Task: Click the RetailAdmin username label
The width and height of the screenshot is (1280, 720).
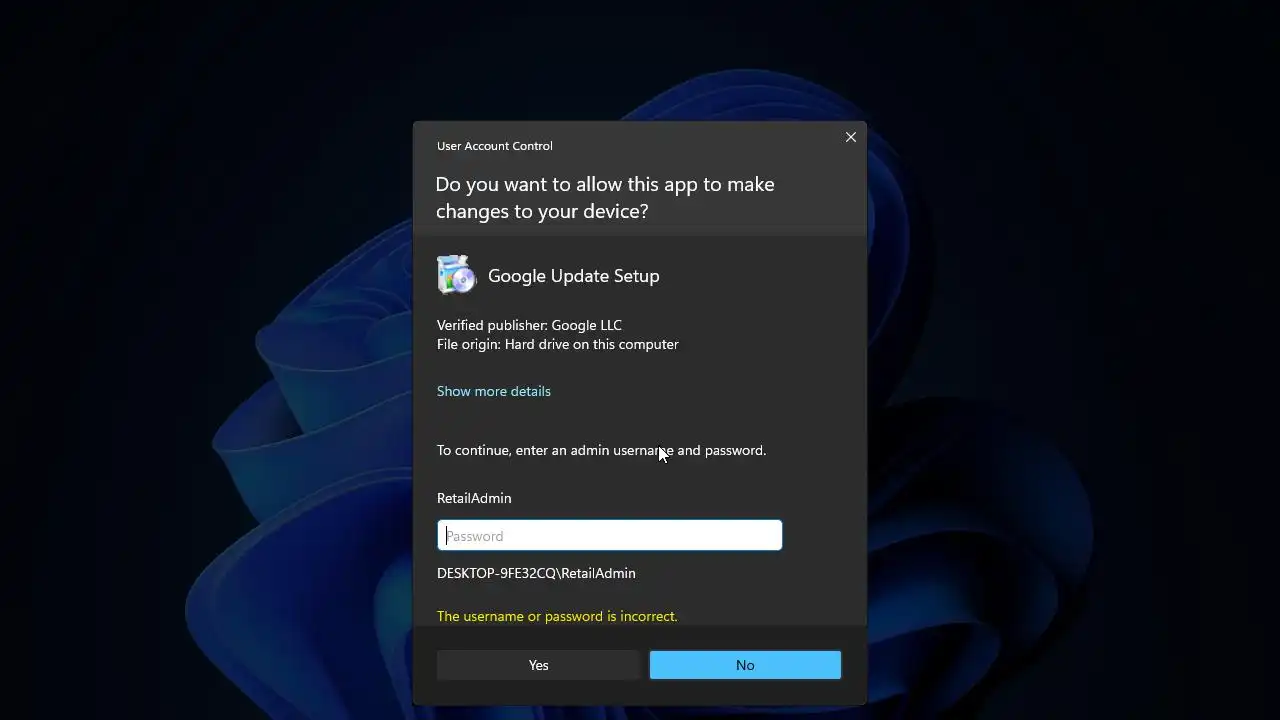Action: 474,498
